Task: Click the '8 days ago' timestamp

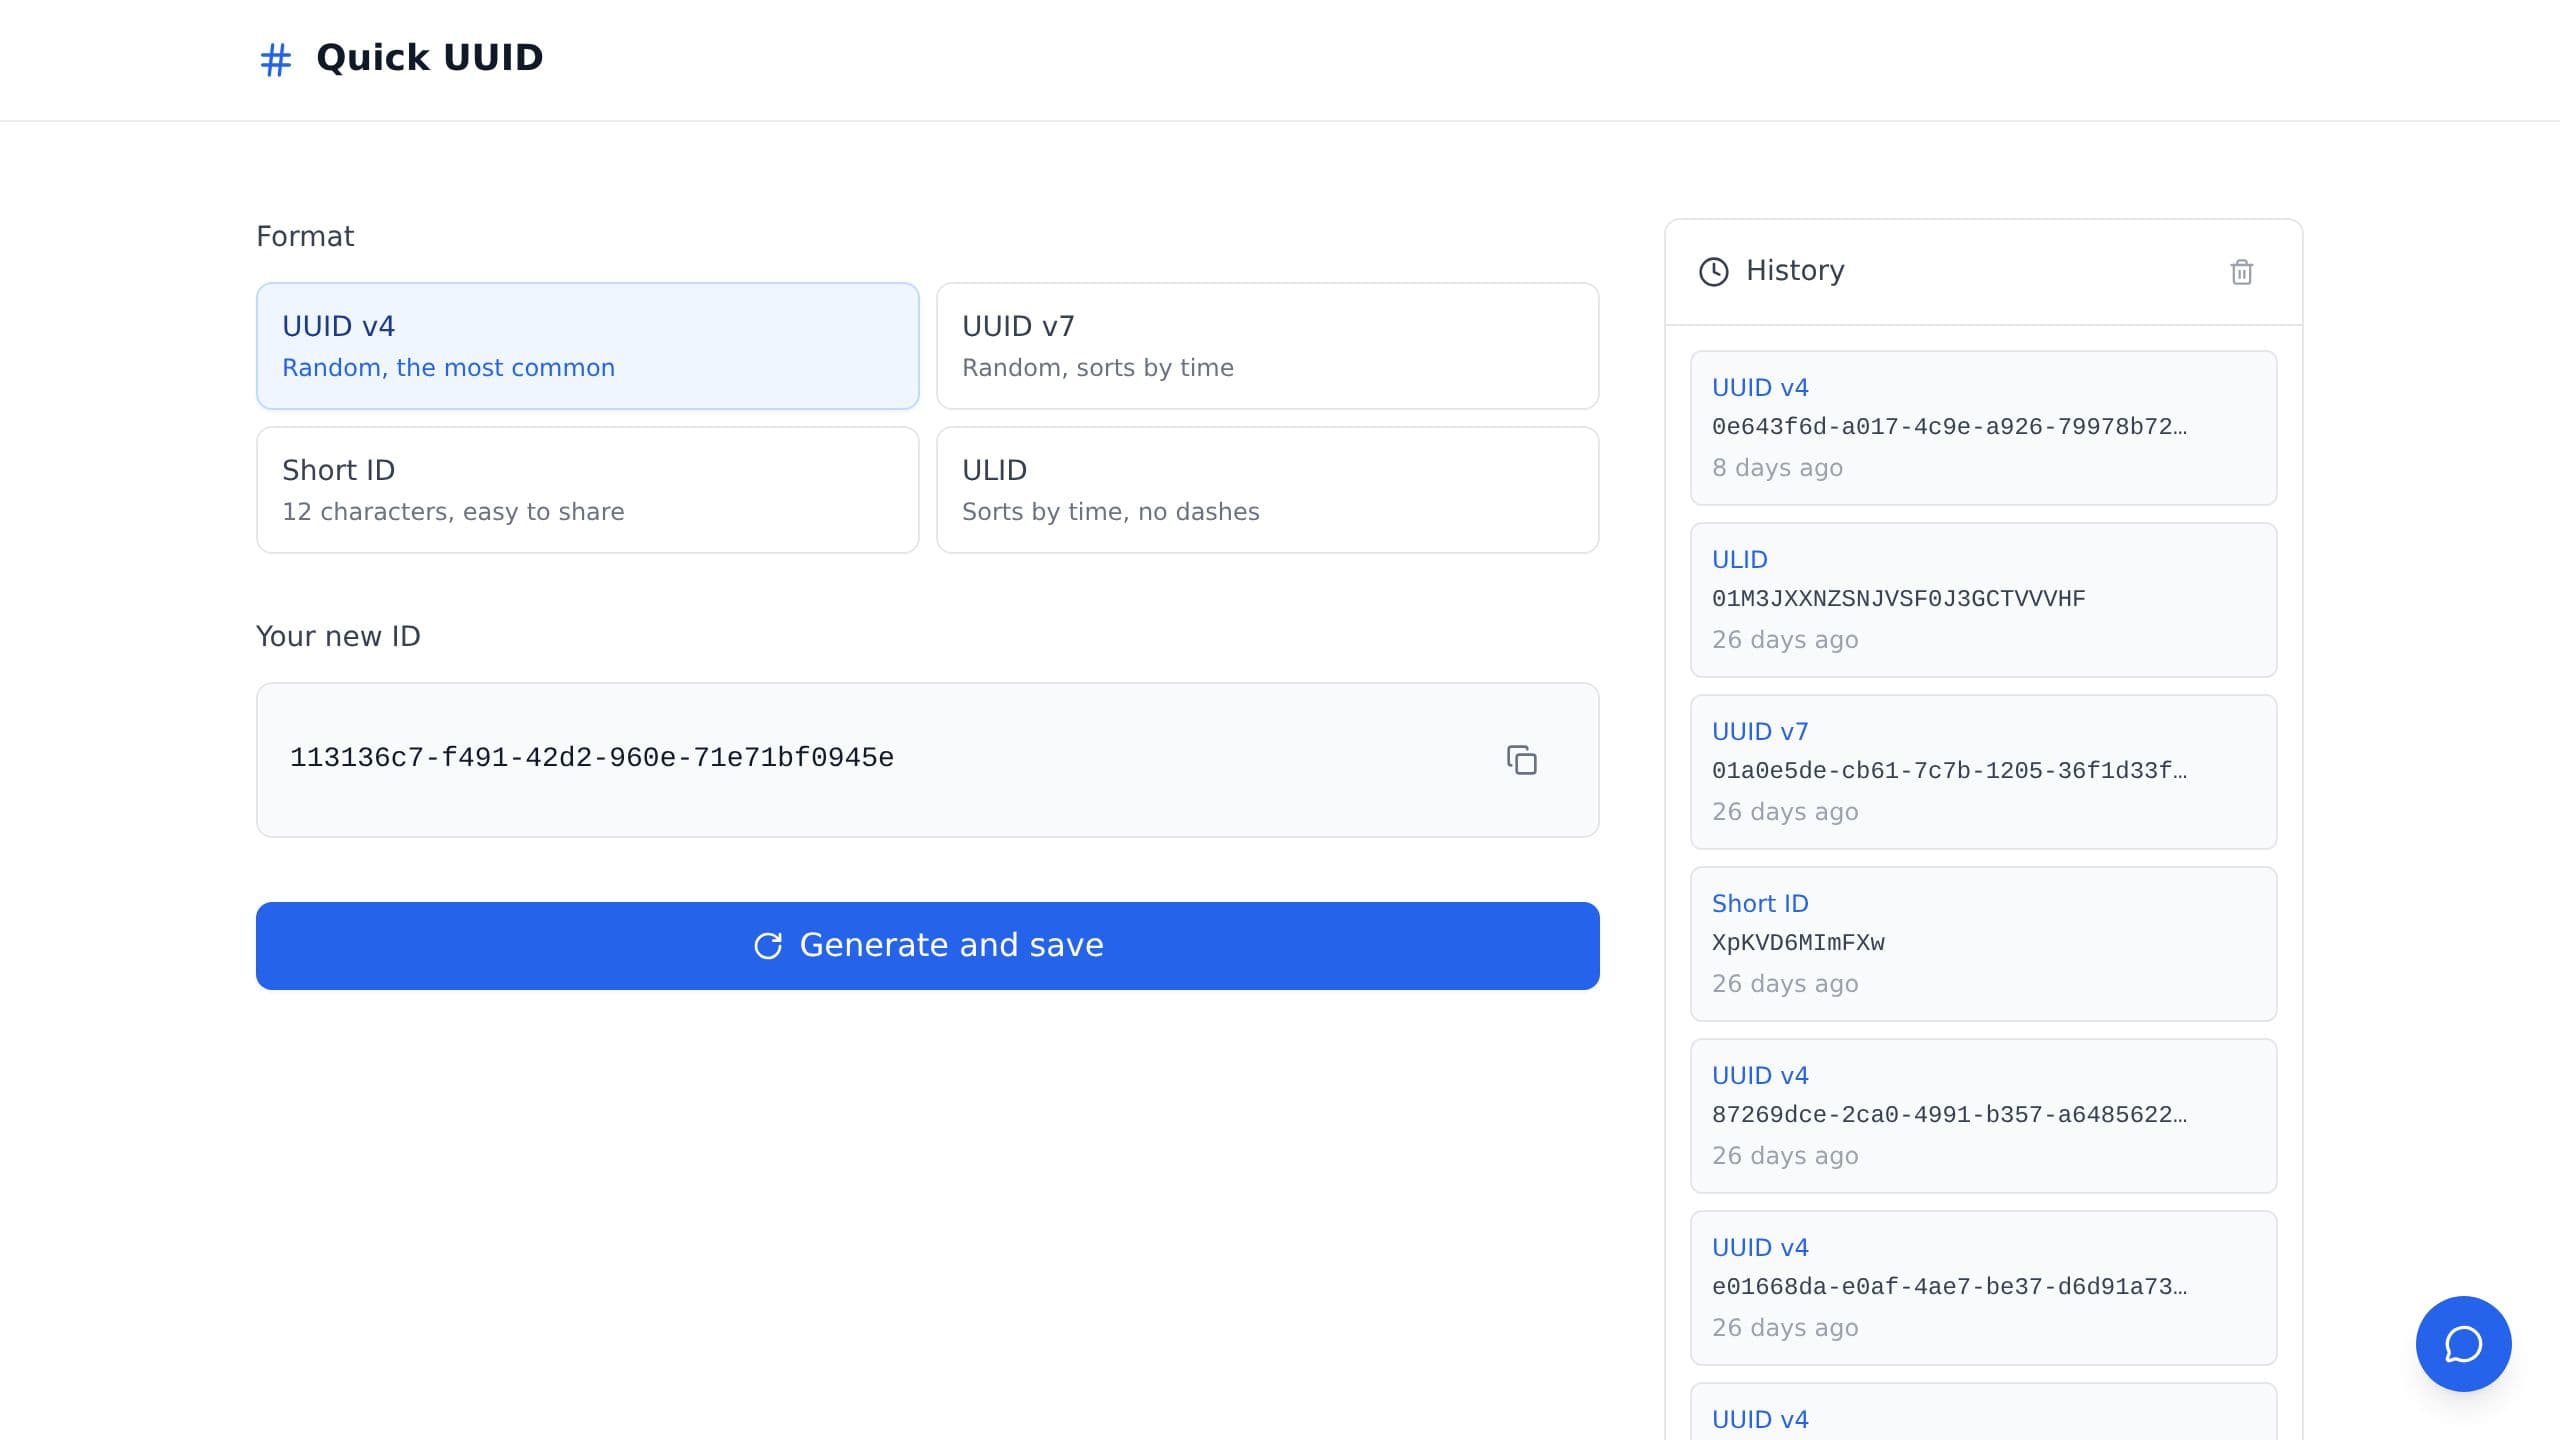Action: [1777, 468]
